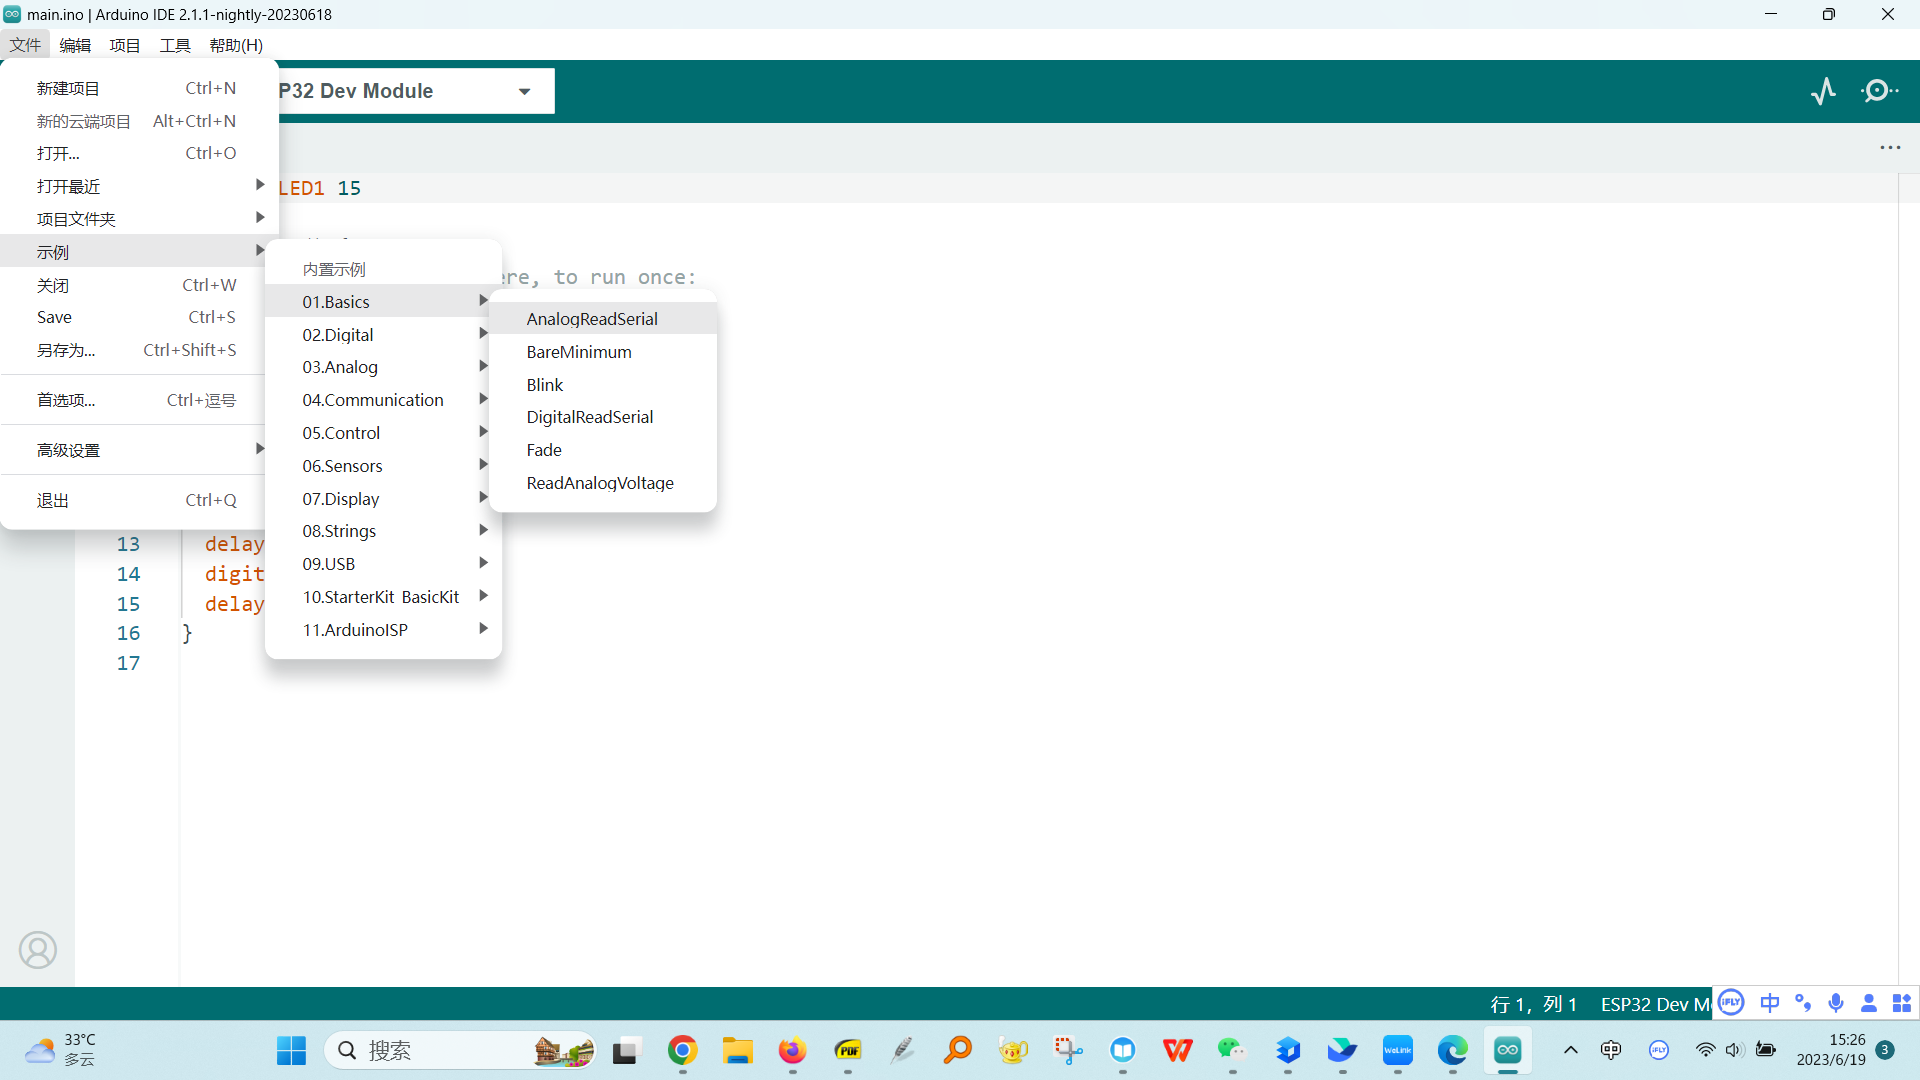Open the 编辑 menu
The width and height of the screenshot is (1920, 1080).
(75, 45)
